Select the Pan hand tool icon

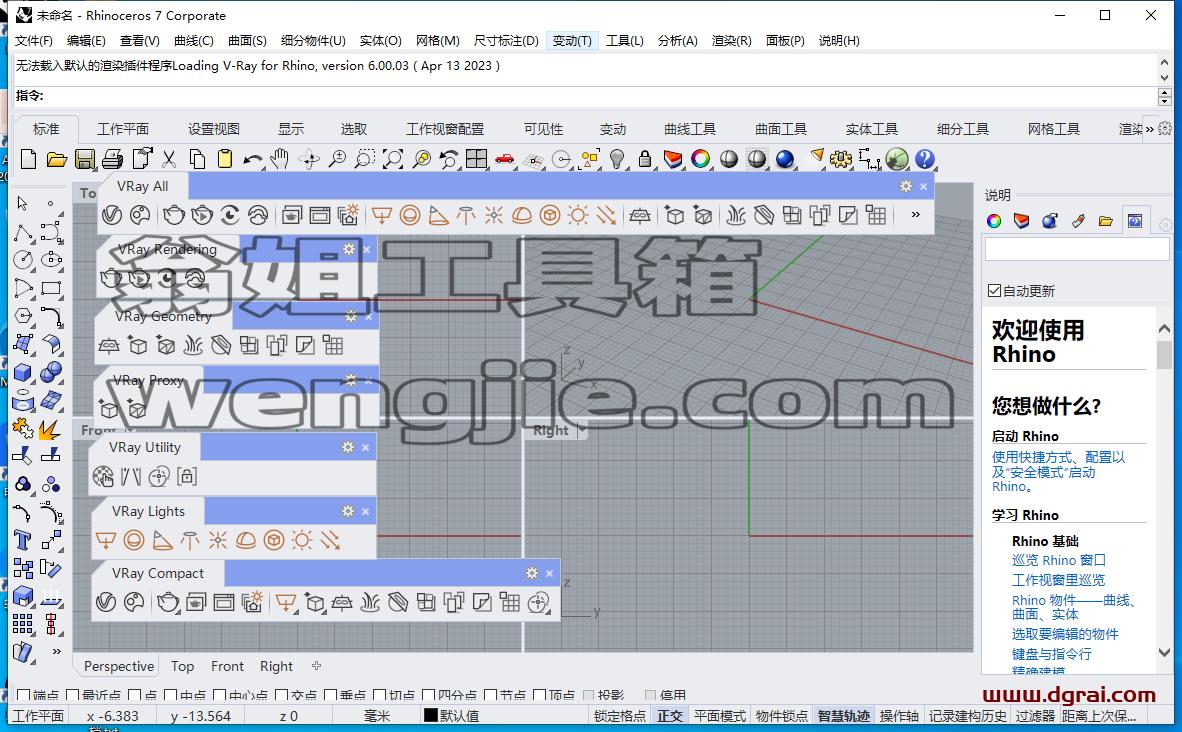(x=280, y=159)
